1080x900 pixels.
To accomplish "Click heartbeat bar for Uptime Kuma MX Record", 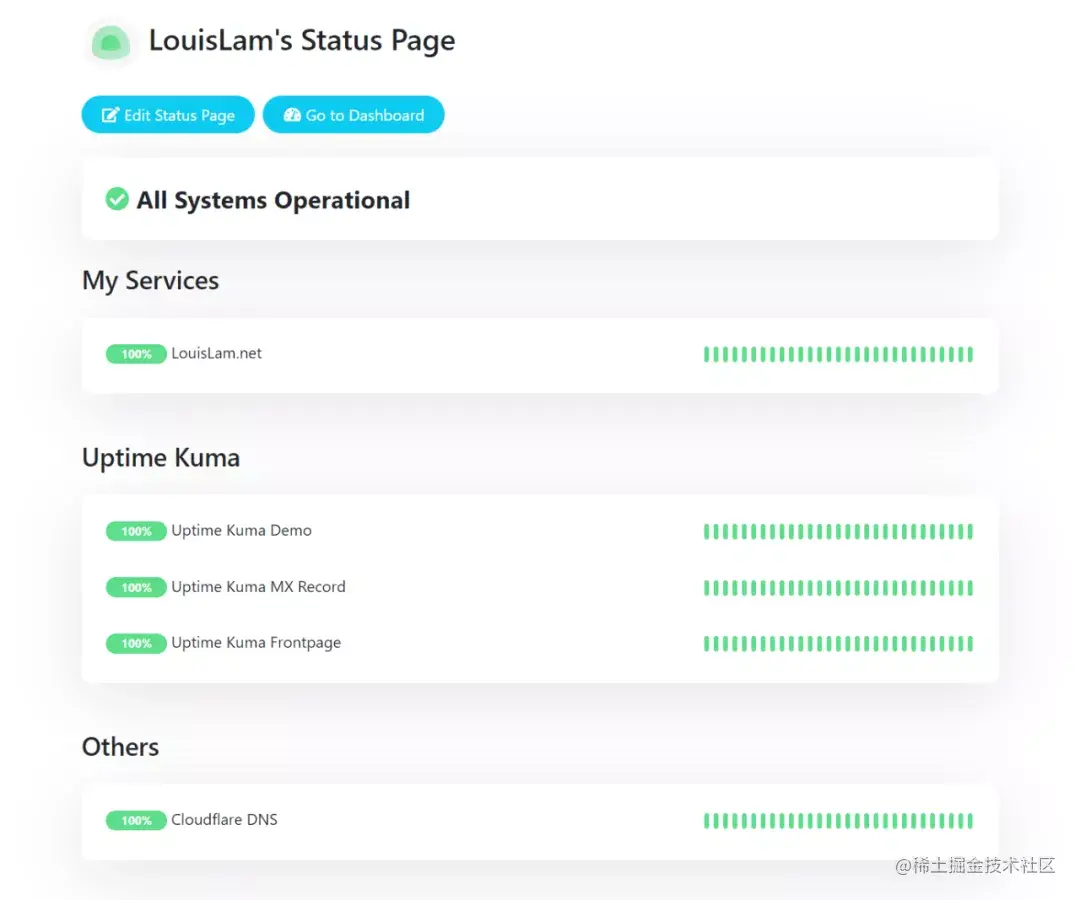I will [x=838, y=587].
